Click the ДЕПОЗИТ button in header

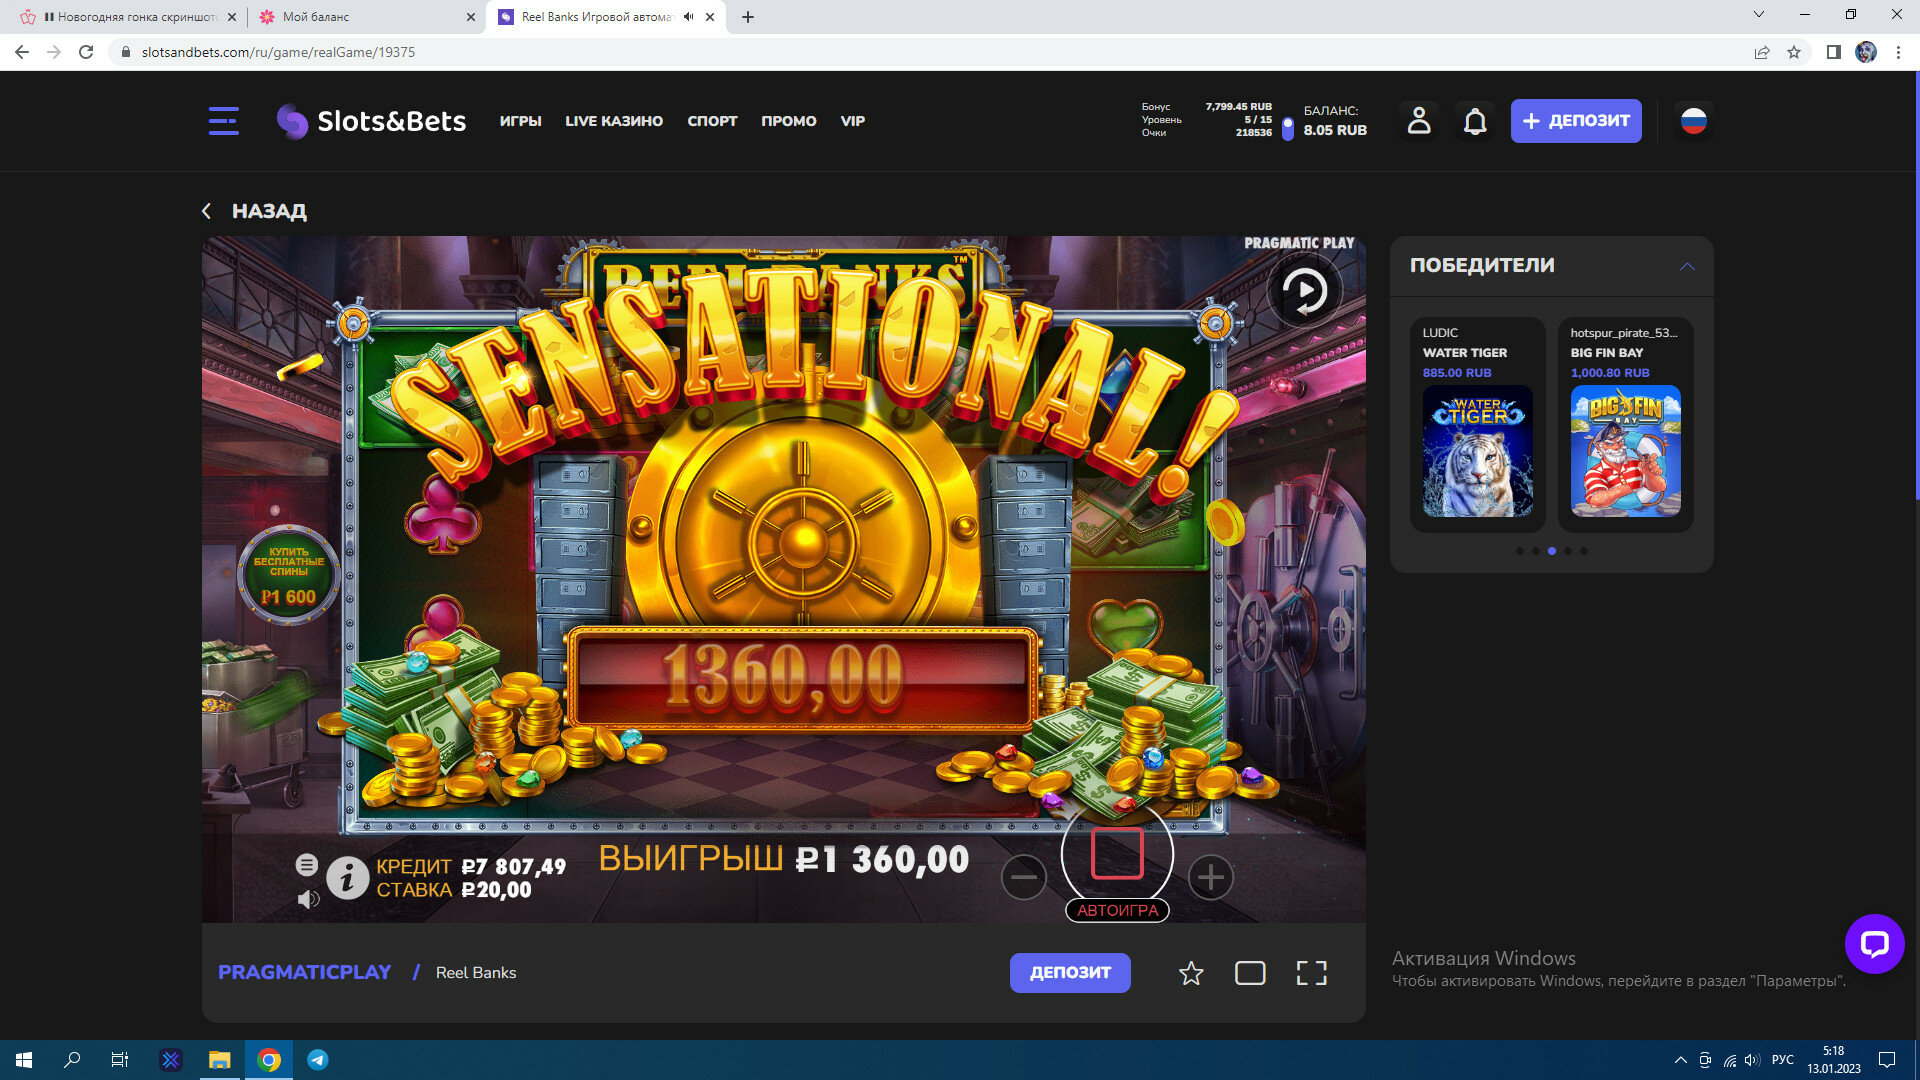click(1575, 121)
